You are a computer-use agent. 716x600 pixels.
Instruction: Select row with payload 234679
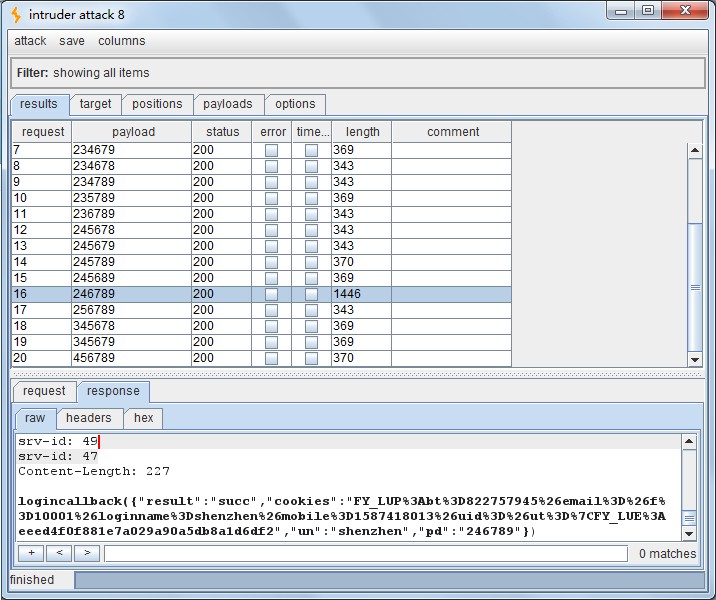click(x=261, y=150)
